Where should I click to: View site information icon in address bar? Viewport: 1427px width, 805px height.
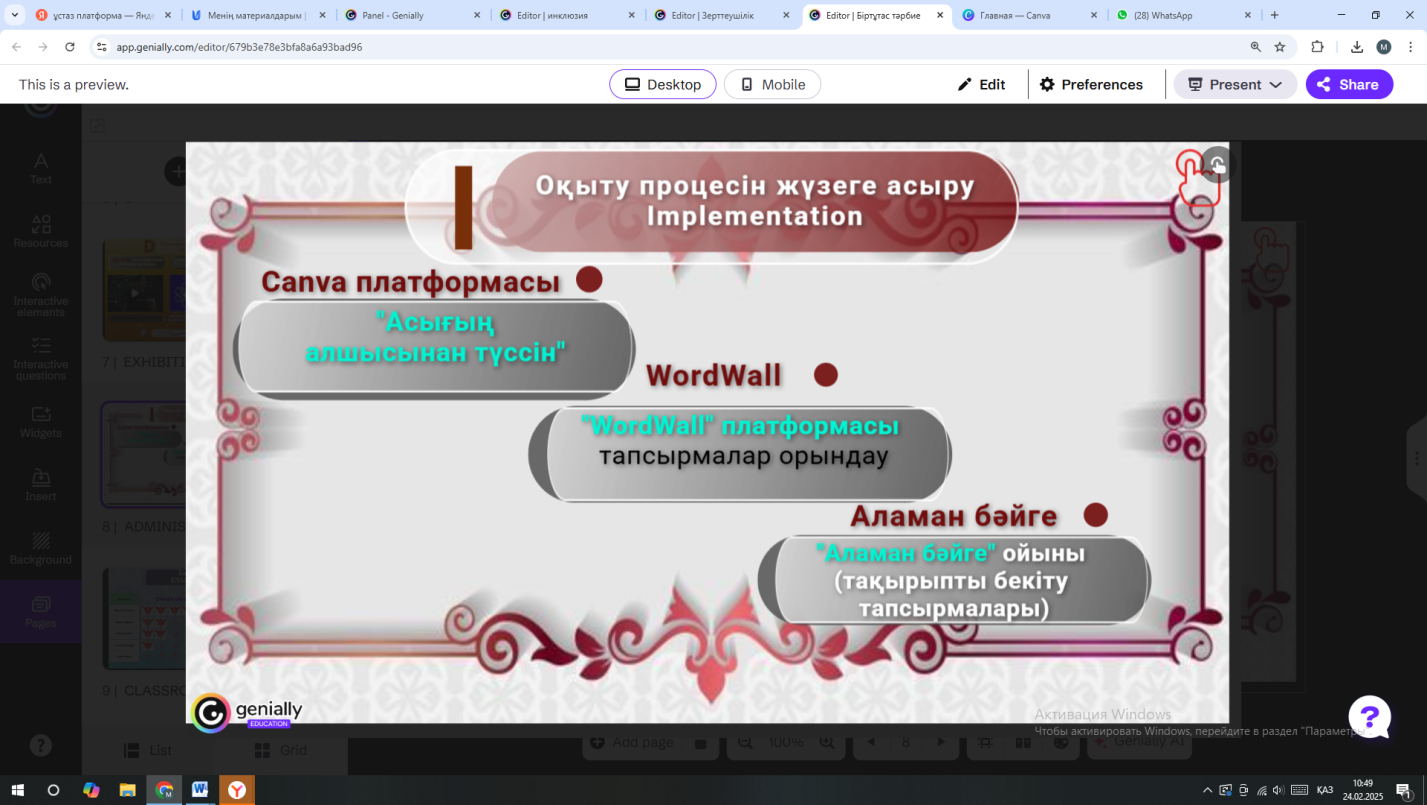pos(101,47)
